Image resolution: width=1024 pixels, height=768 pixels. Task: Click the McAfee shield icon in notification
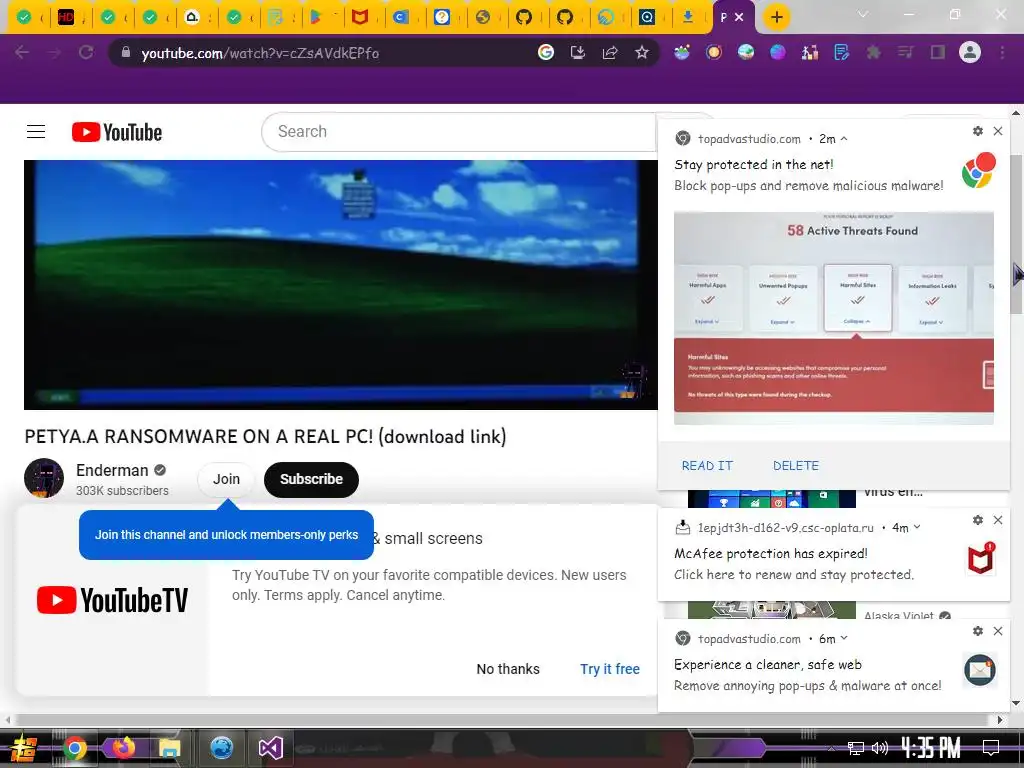coord(980,560)
